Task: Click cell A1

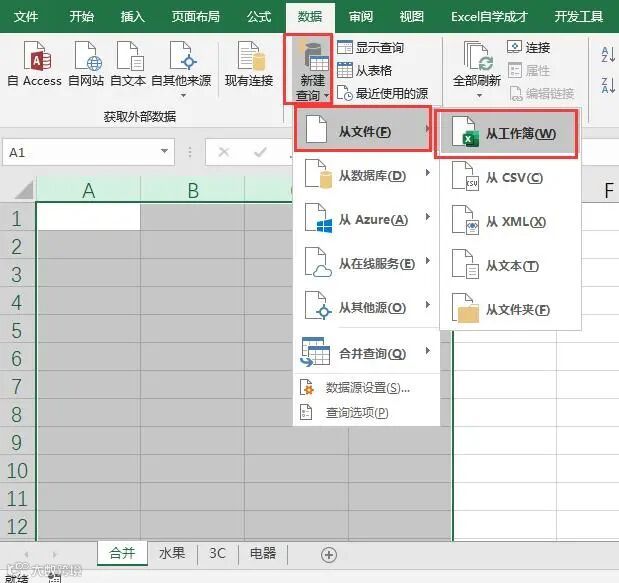Action: pyautogui.click(x=88, y=217)
